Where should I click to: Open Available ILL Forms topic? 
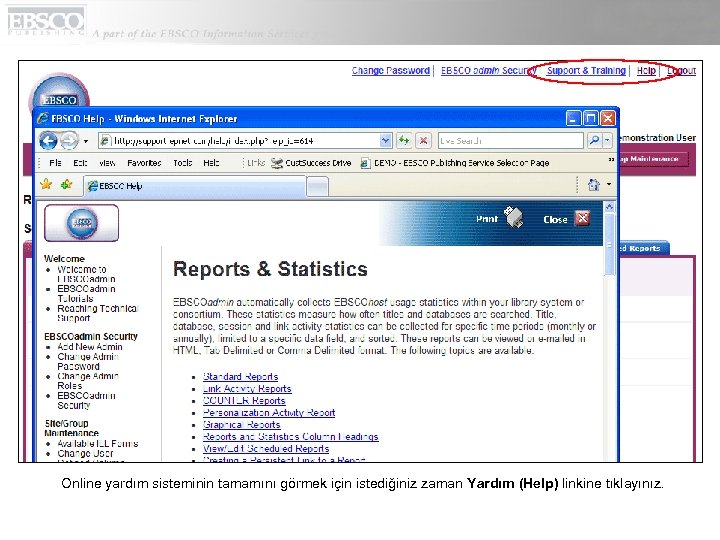[97, 444]
